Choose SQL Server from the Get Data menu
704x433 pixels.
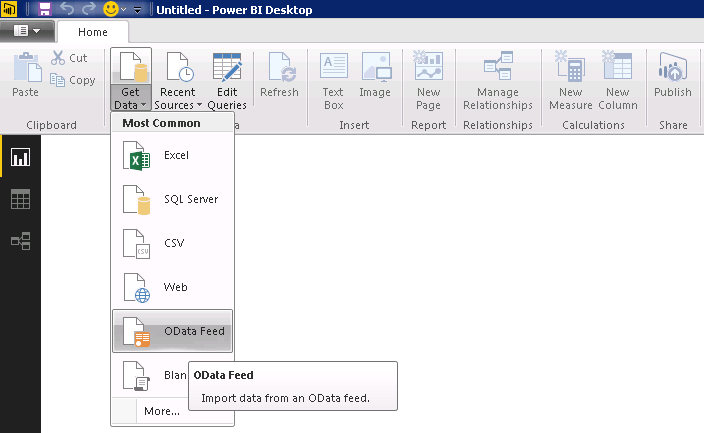[172, 199]
